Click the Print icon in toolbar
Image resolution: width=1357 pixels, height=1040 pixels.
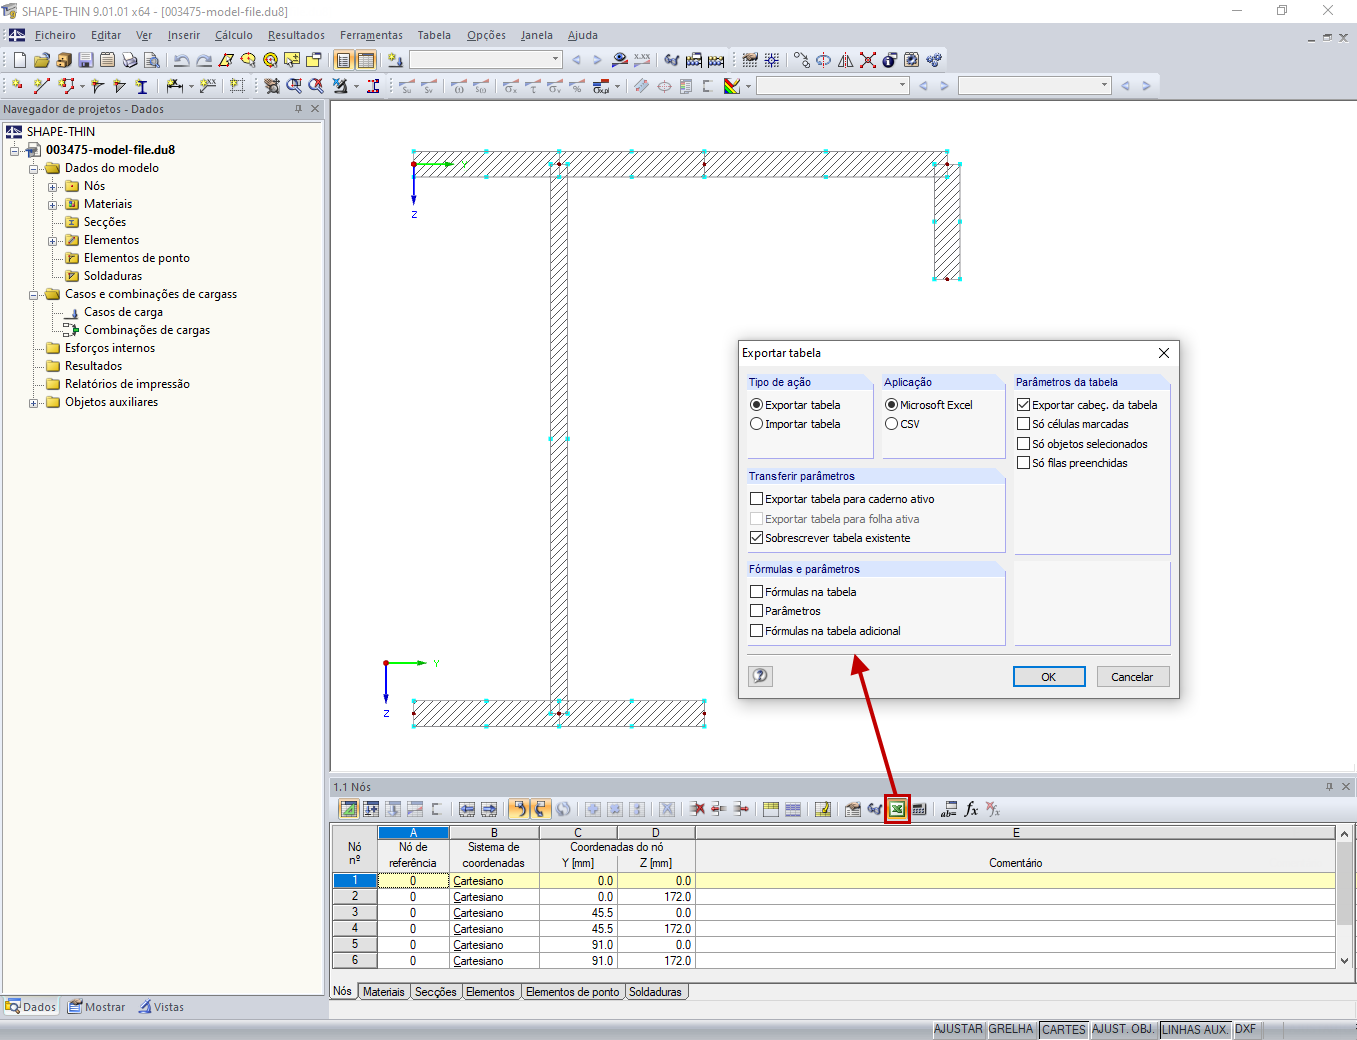[x=130, y=60]
